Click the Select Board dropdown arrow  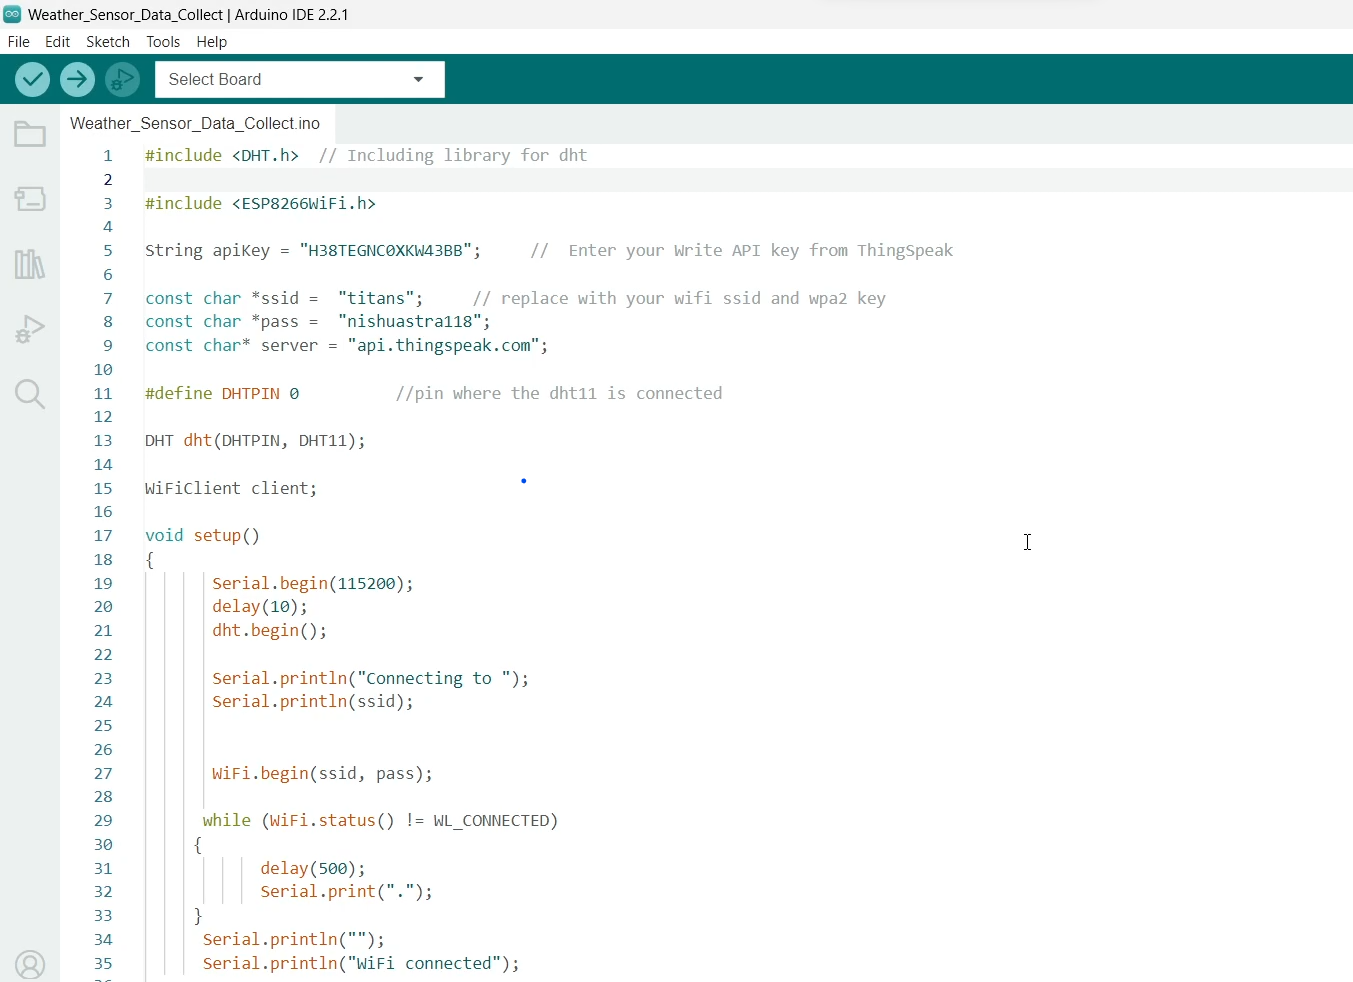click(418, 79)
